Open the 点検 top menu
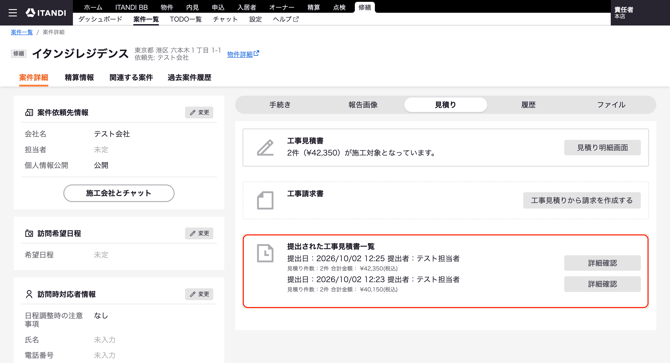 (x=339, y=7)
